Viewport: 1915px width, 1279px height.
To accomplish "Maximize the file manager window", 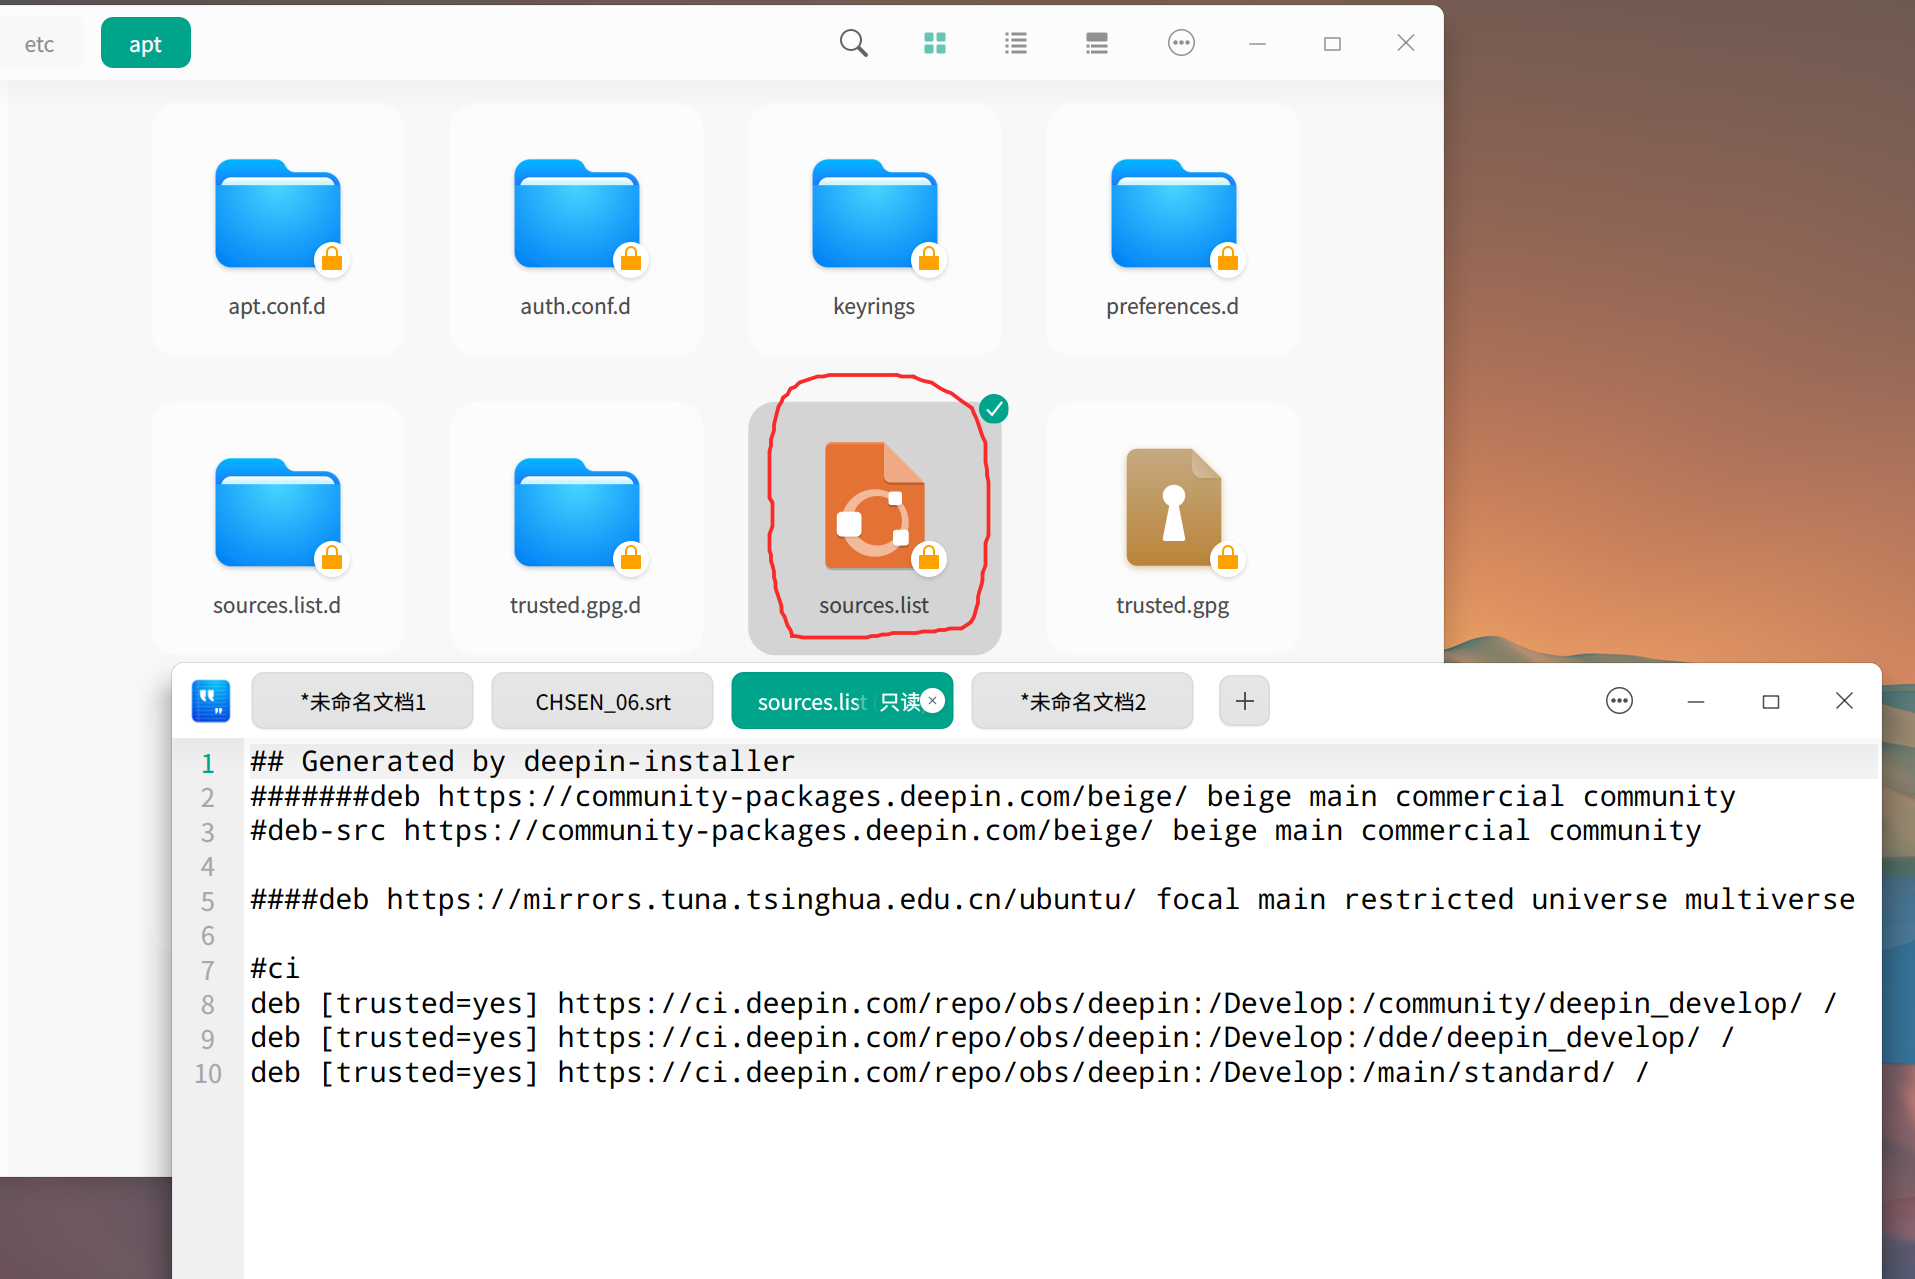I will click(x=1332, y=43).
